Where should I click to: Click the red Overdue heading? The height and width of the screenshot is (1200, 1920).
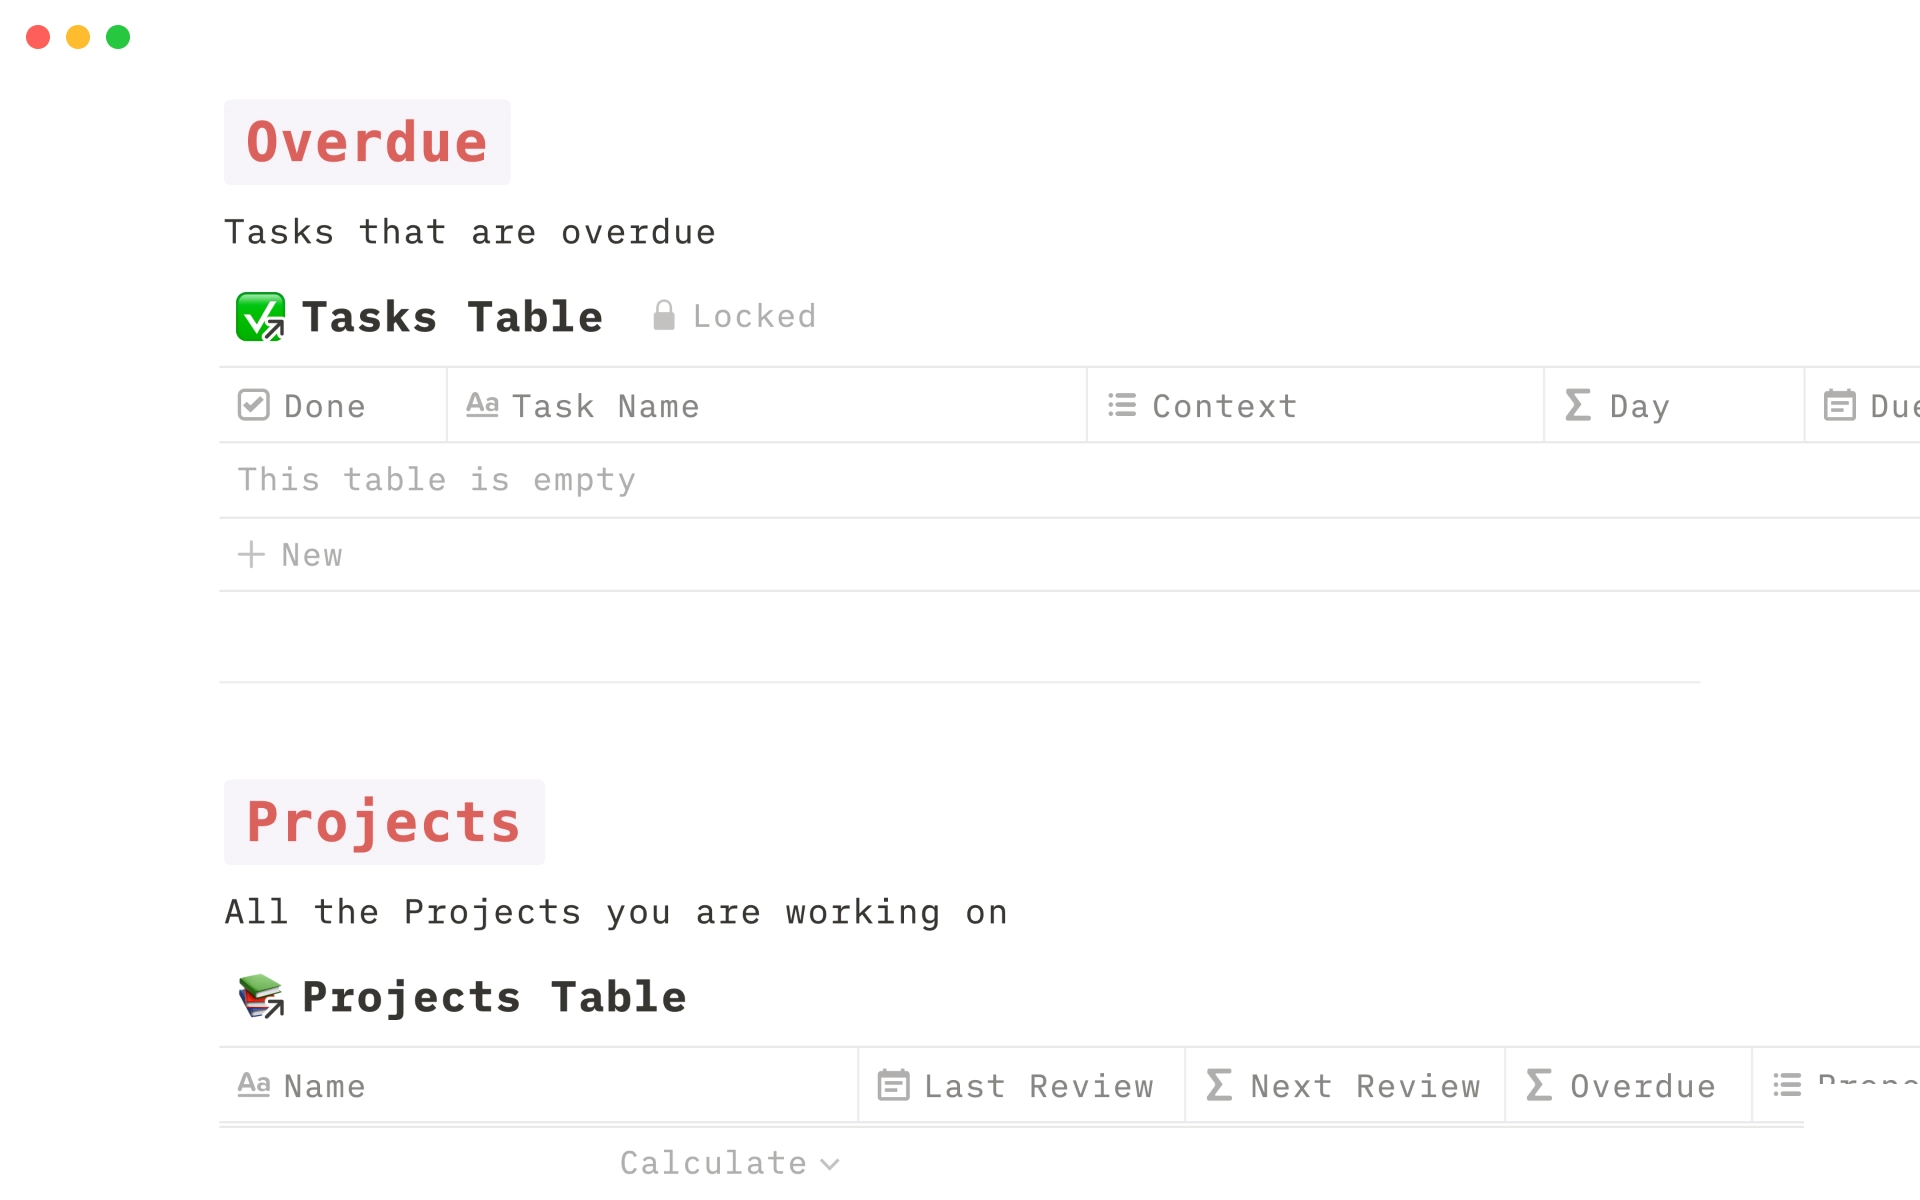[367, 142]
